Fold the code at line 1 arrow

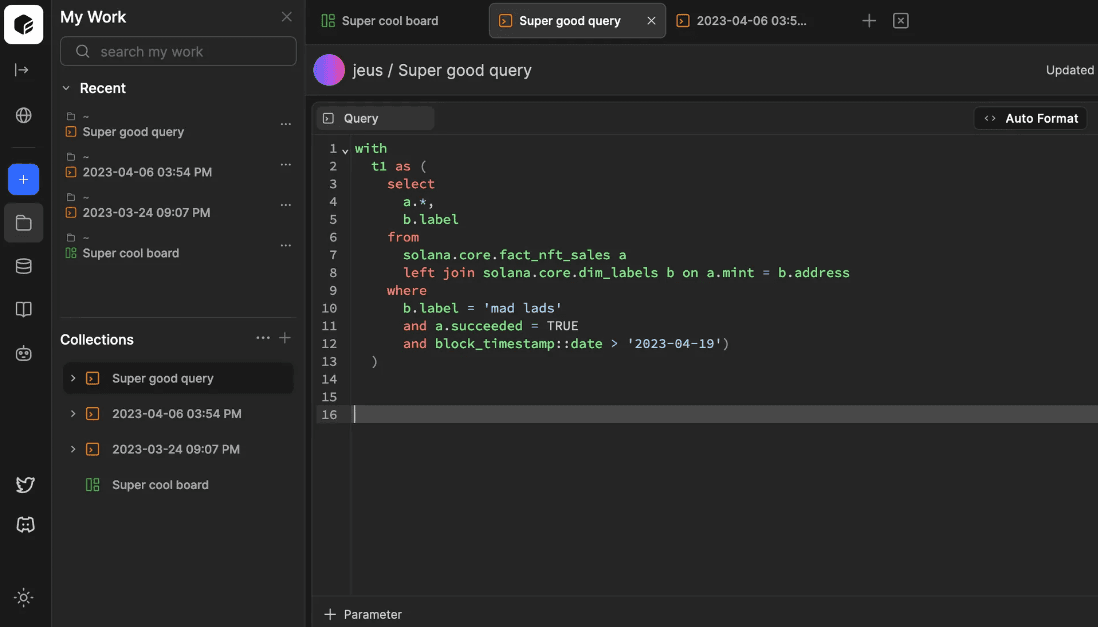pyautogui.click(x=345, y=150)
